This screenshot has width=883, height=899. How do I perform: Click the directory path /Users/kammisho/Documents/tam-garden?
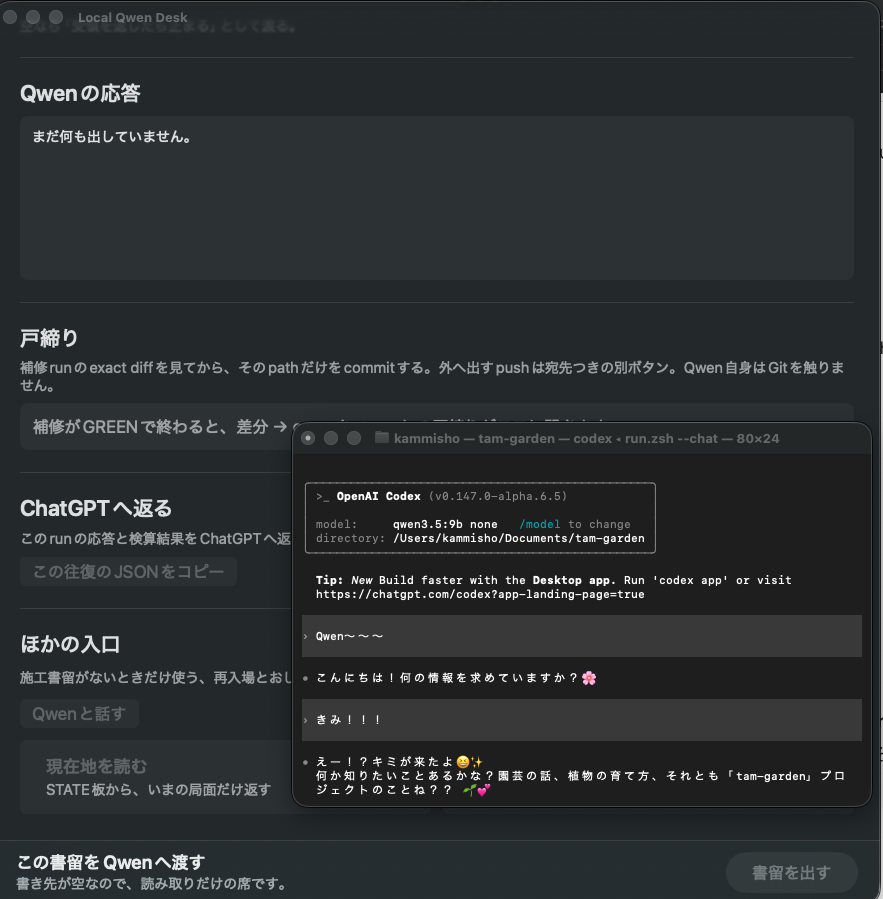click(518, 538)
